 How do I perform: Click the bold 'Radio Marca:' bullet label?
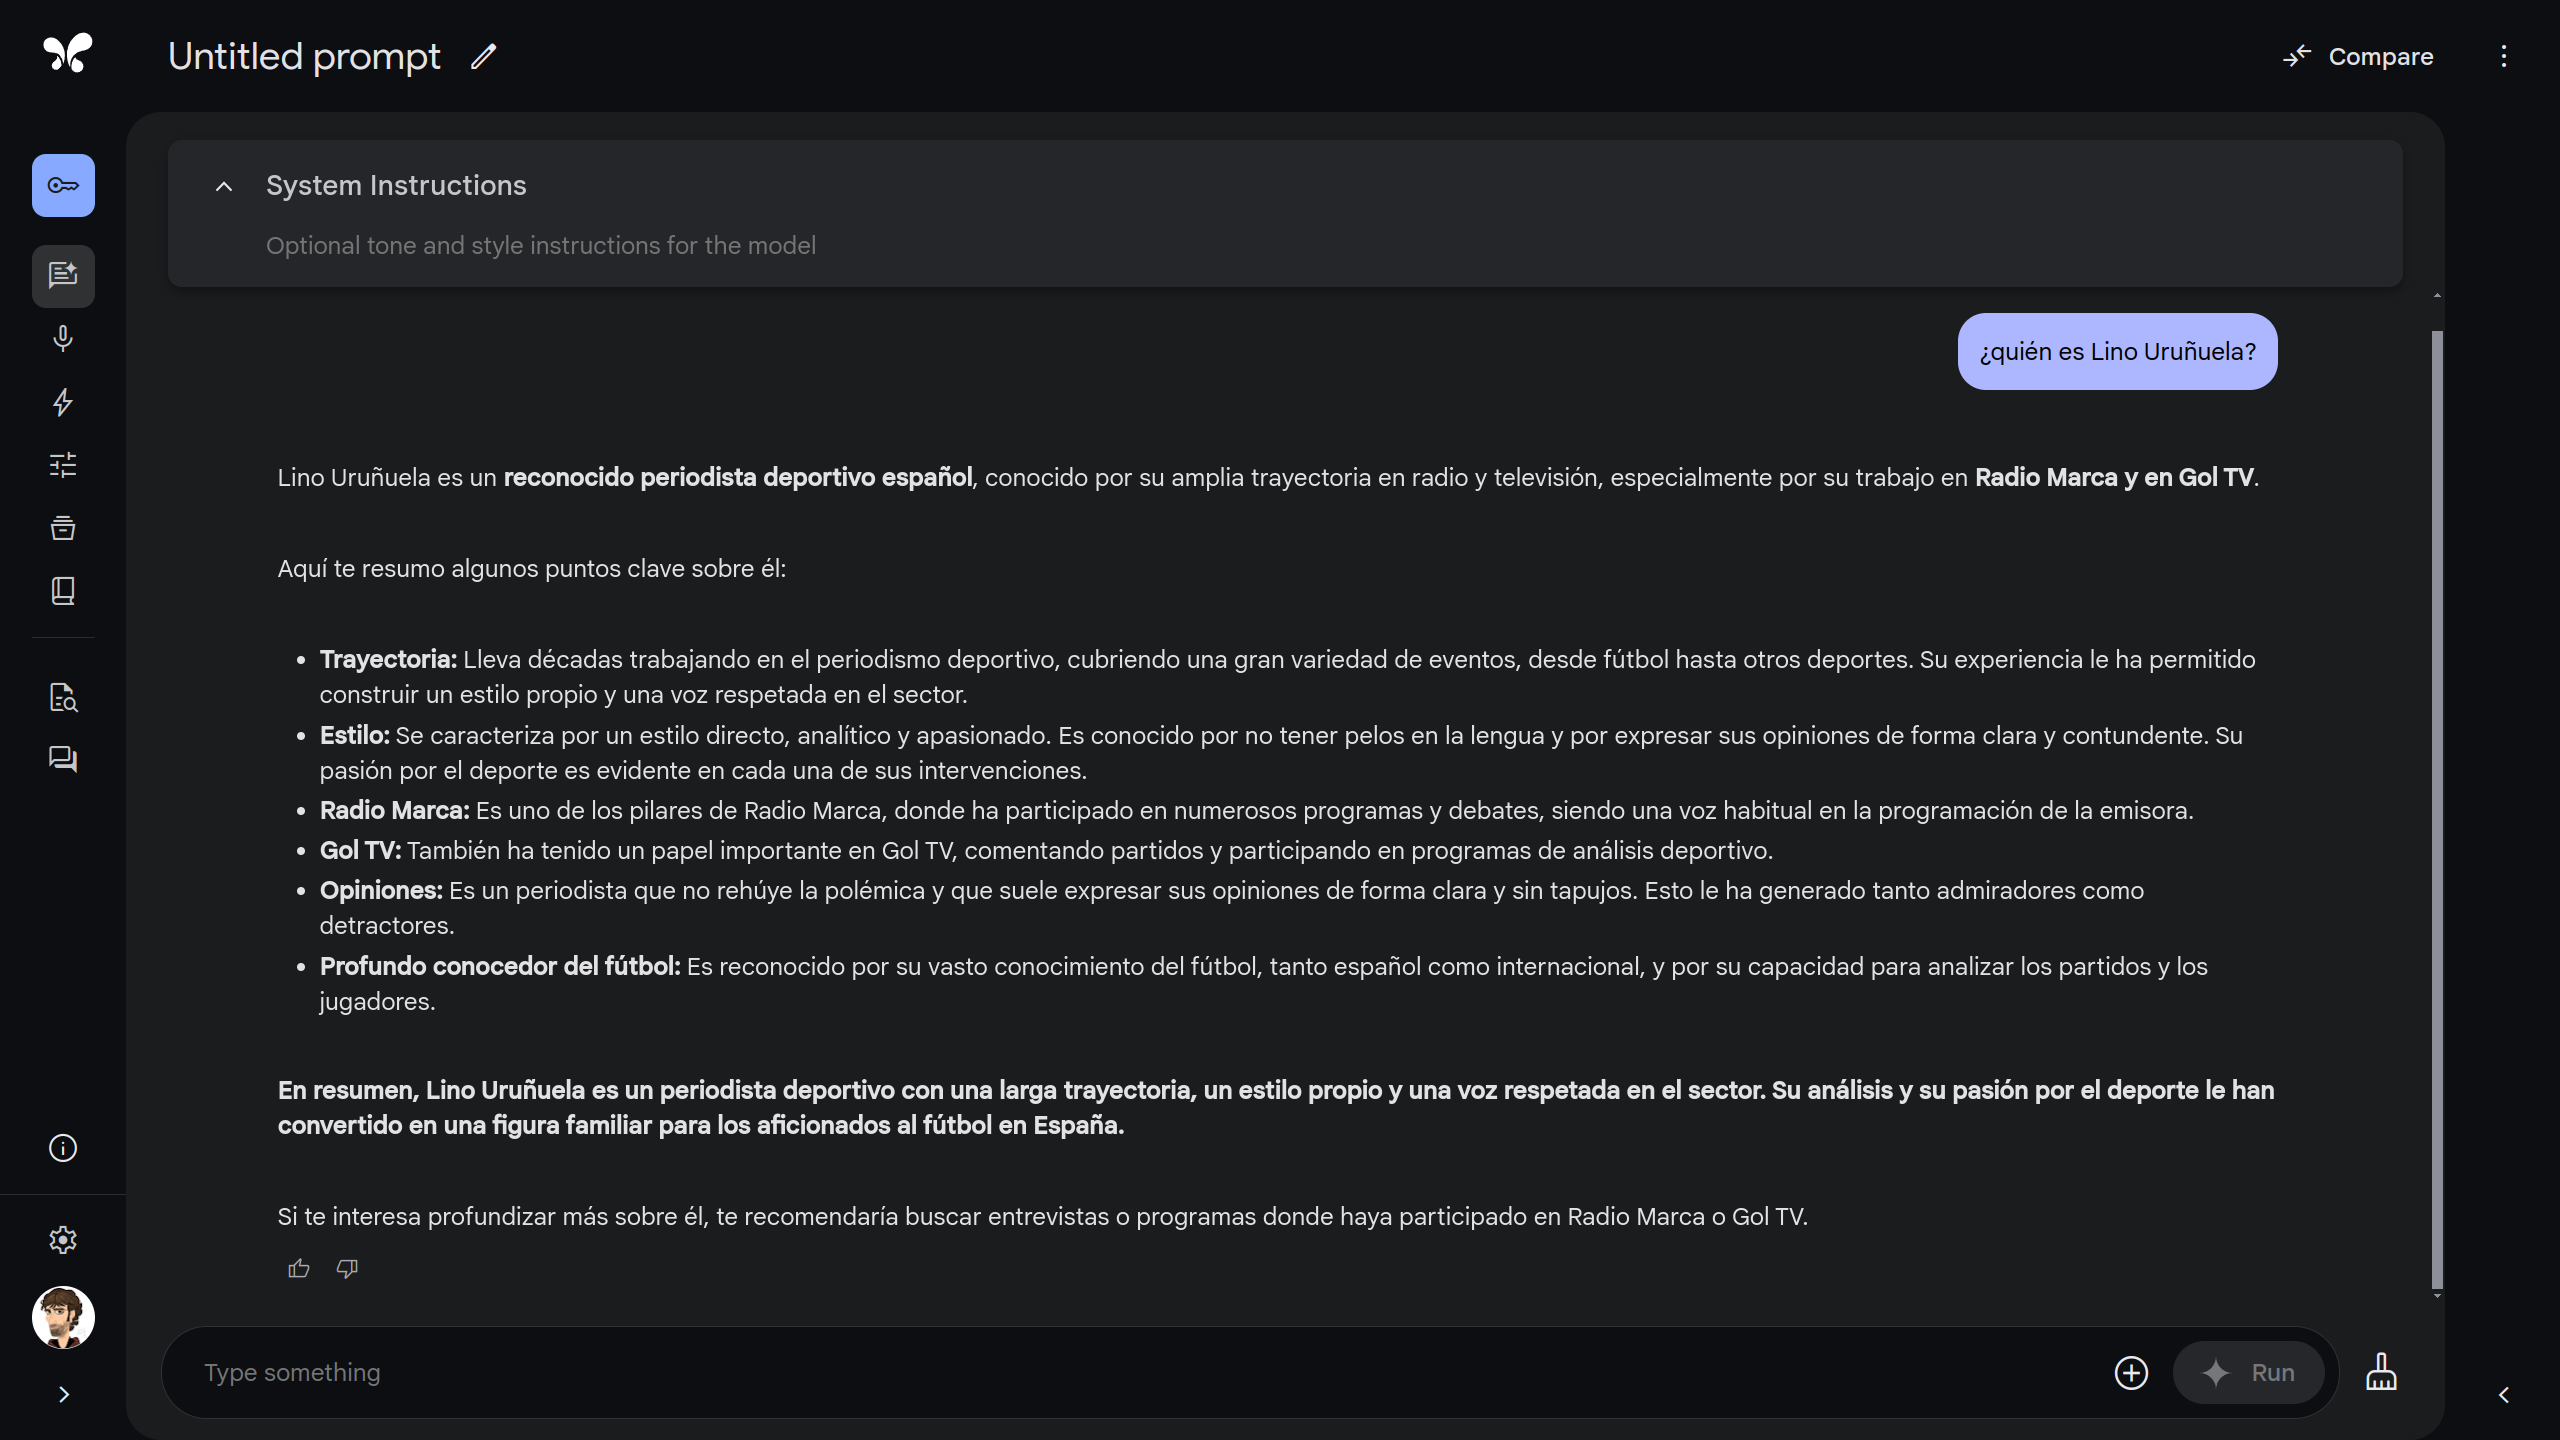click(x=394, y=811)
